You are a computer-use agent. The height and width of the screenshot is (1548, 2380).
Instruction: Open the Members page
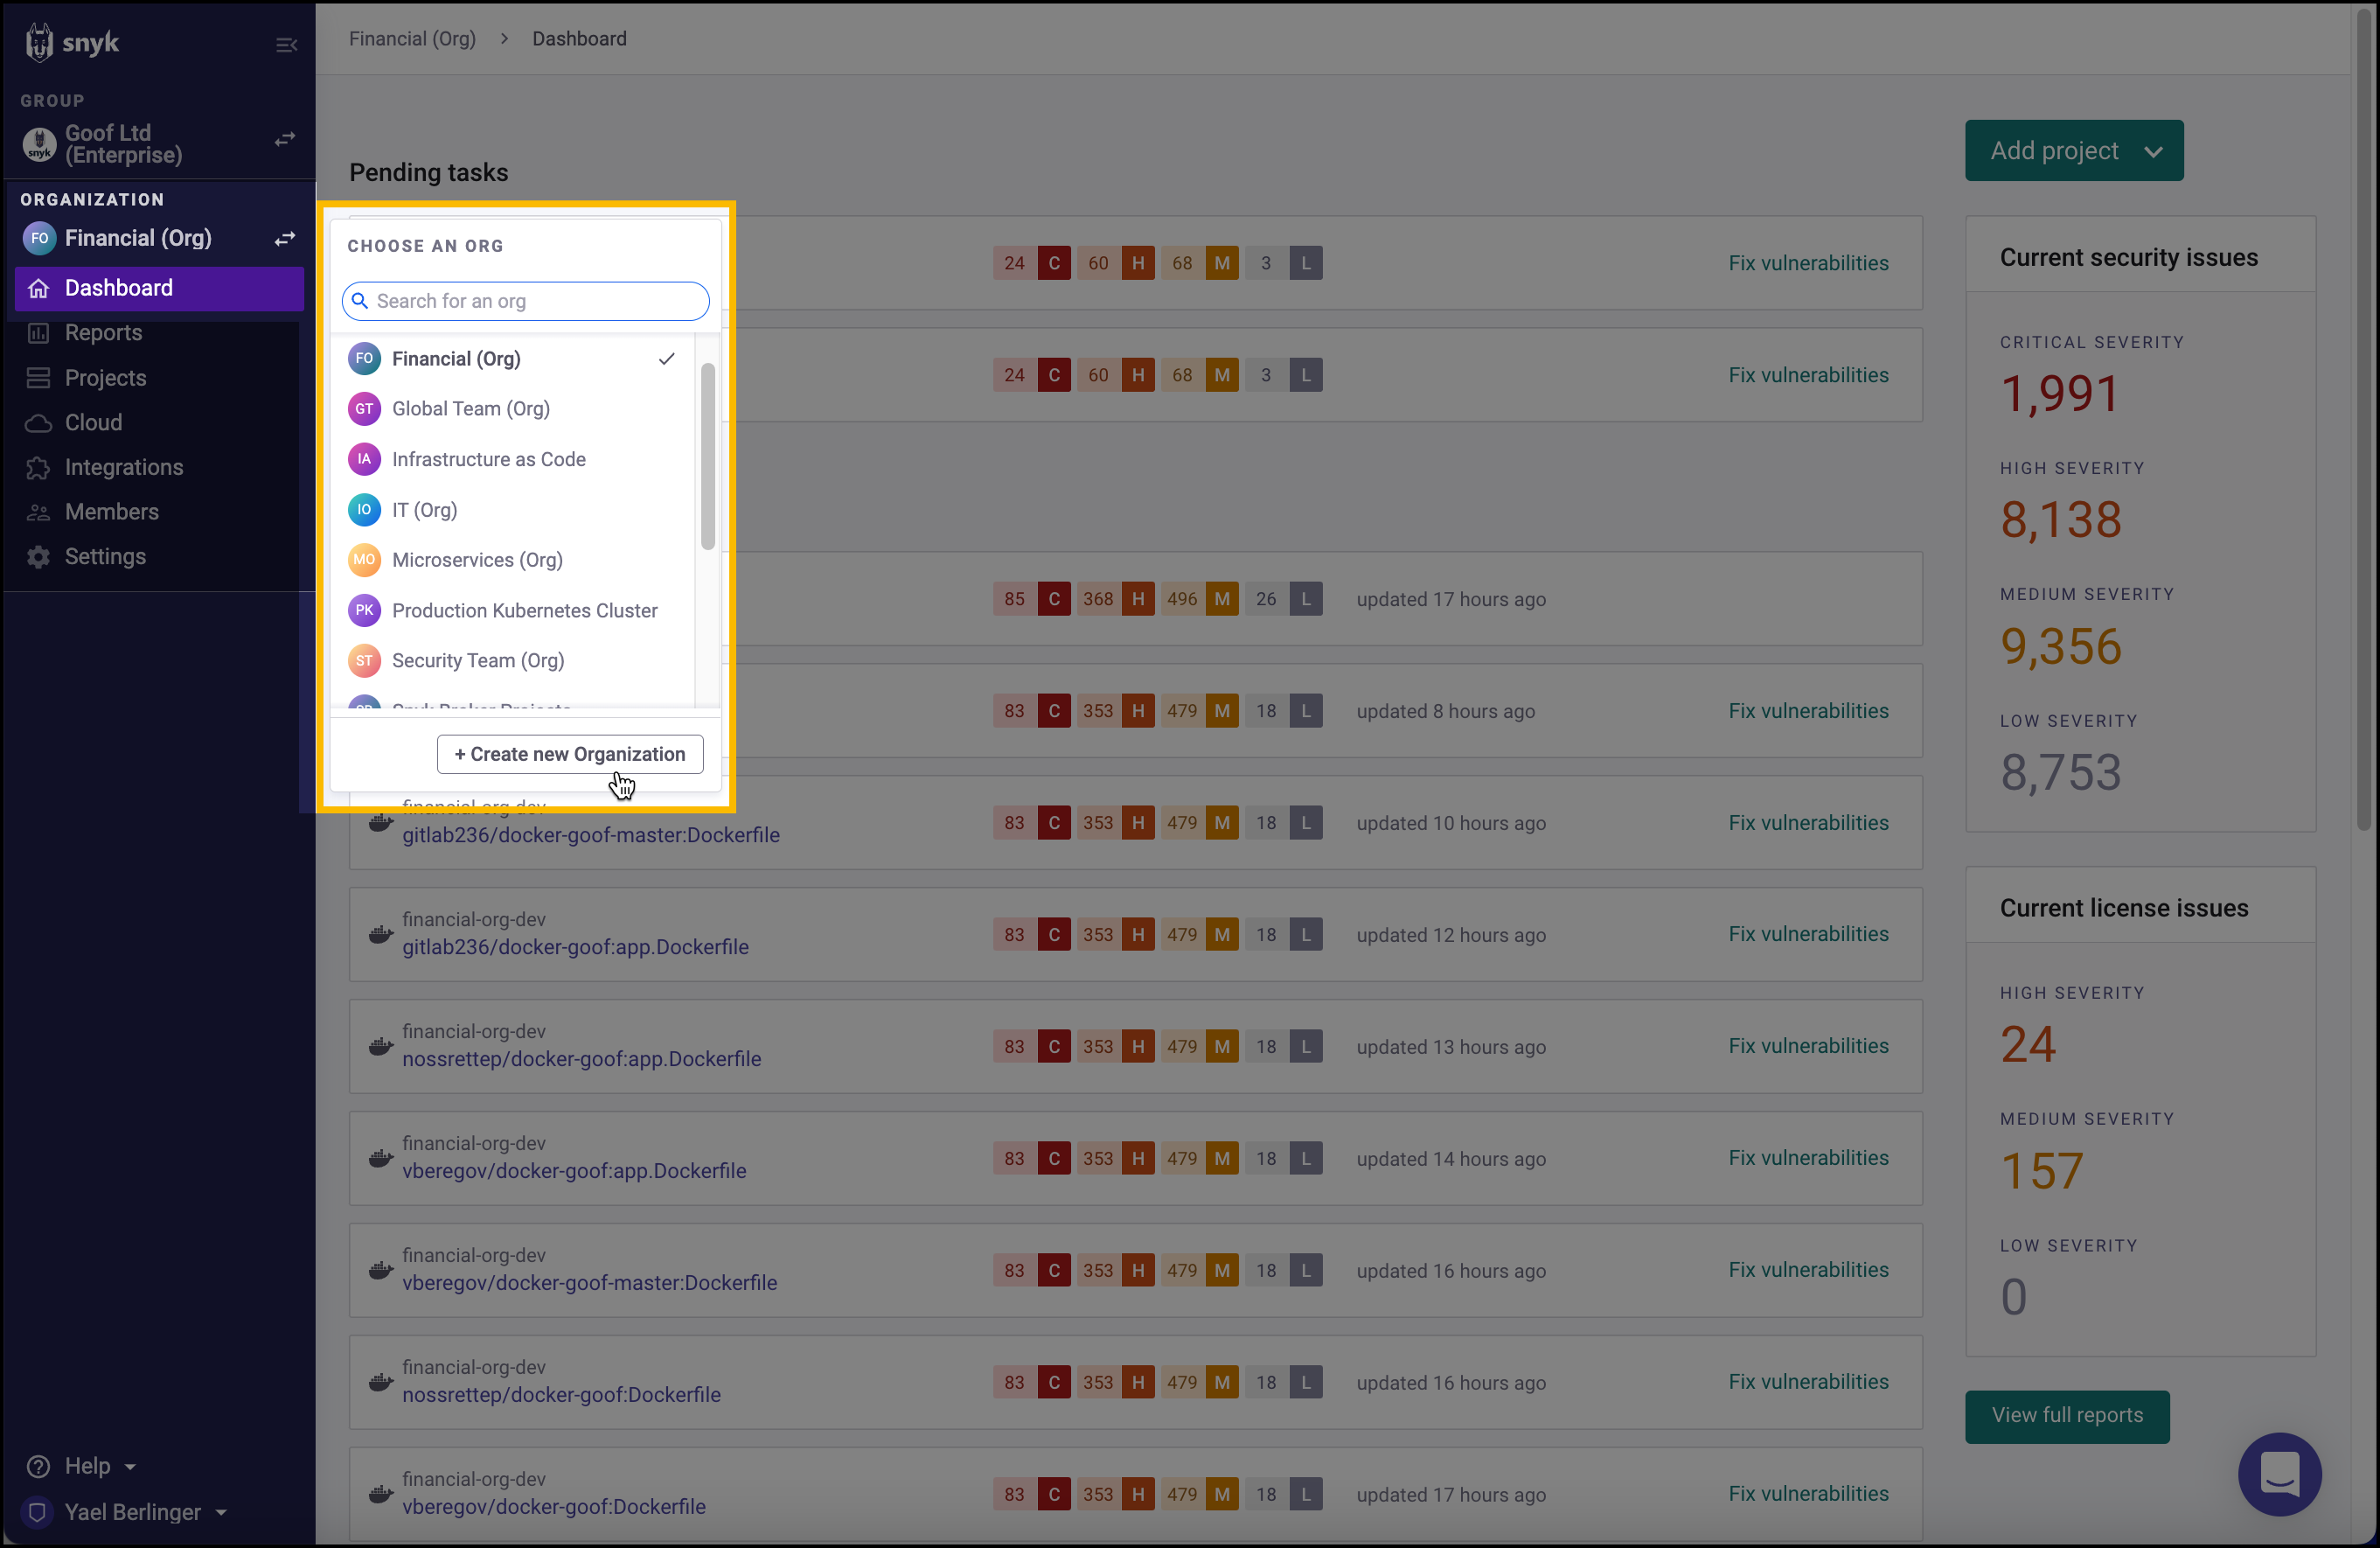point(111,512)
